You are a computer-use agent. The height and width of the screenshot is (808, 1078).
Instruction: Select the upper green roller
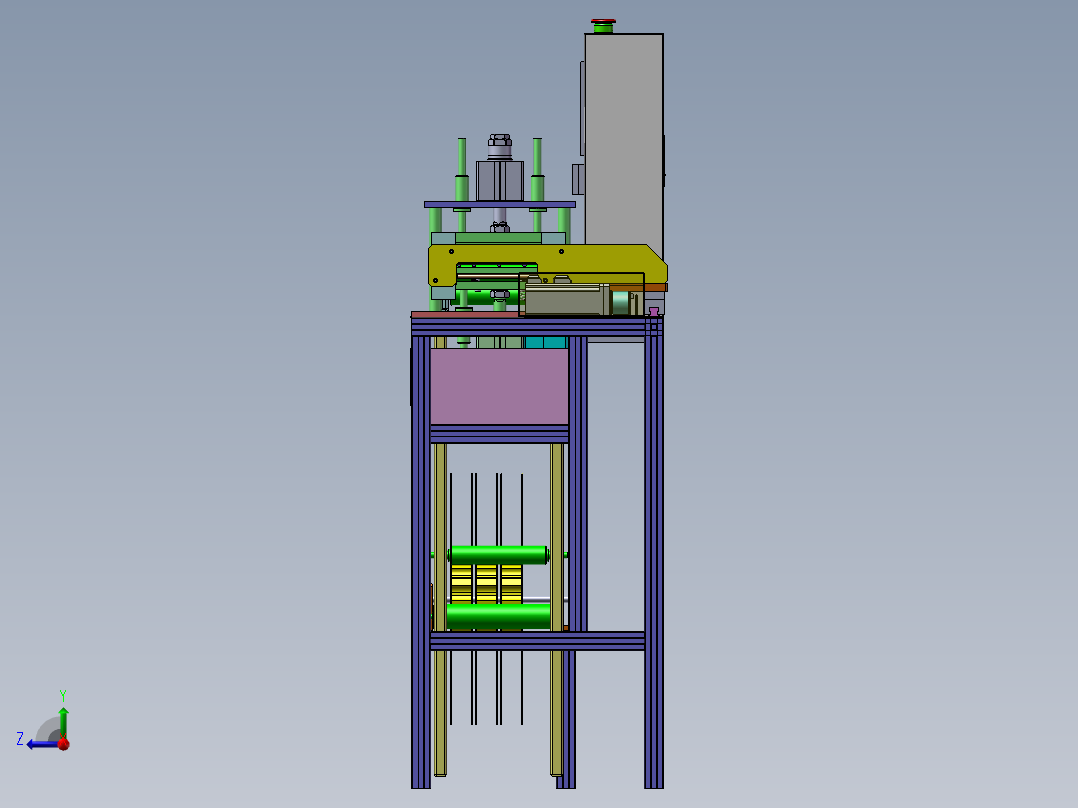498,556
